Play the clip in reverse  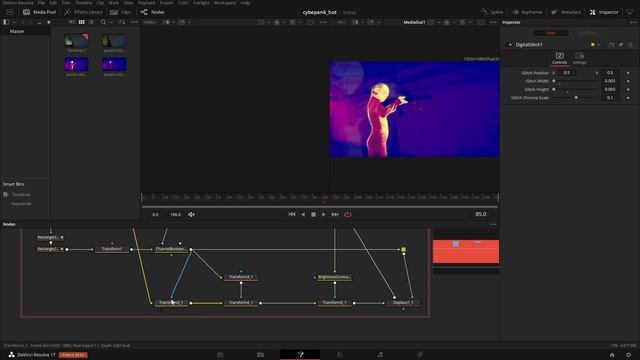click(303, 214)
